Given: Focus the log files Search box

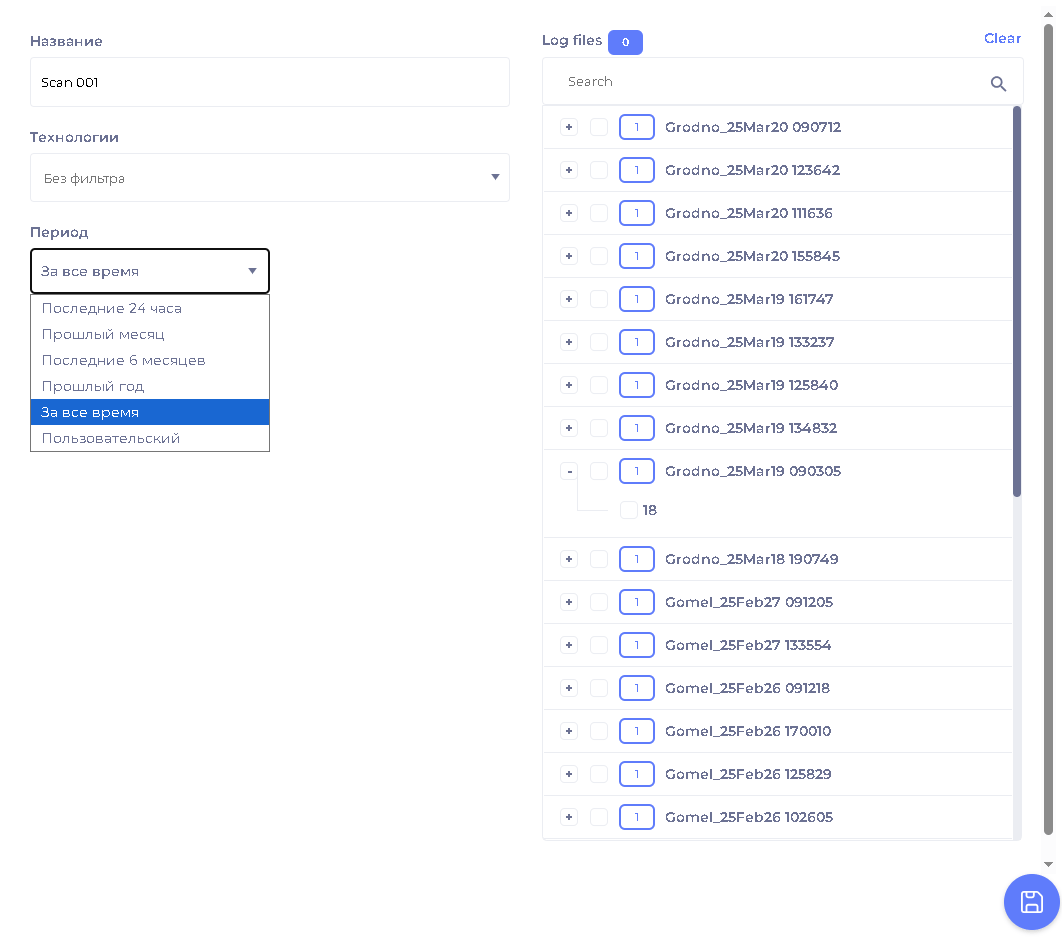Looking at the screenshot, I should 770,82.
